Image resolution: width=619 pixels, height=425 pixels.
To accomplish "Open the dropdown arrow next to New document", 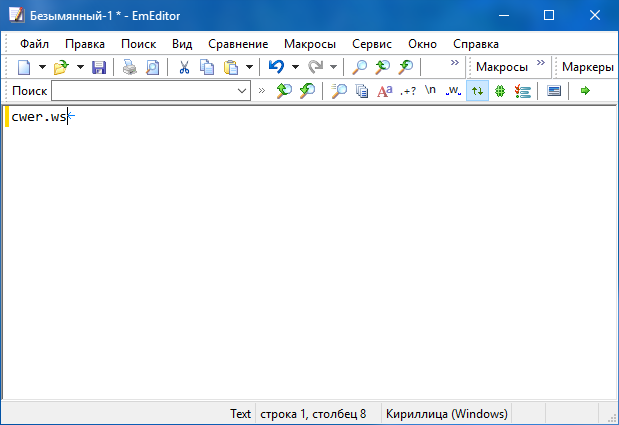I will coord(41,67).
